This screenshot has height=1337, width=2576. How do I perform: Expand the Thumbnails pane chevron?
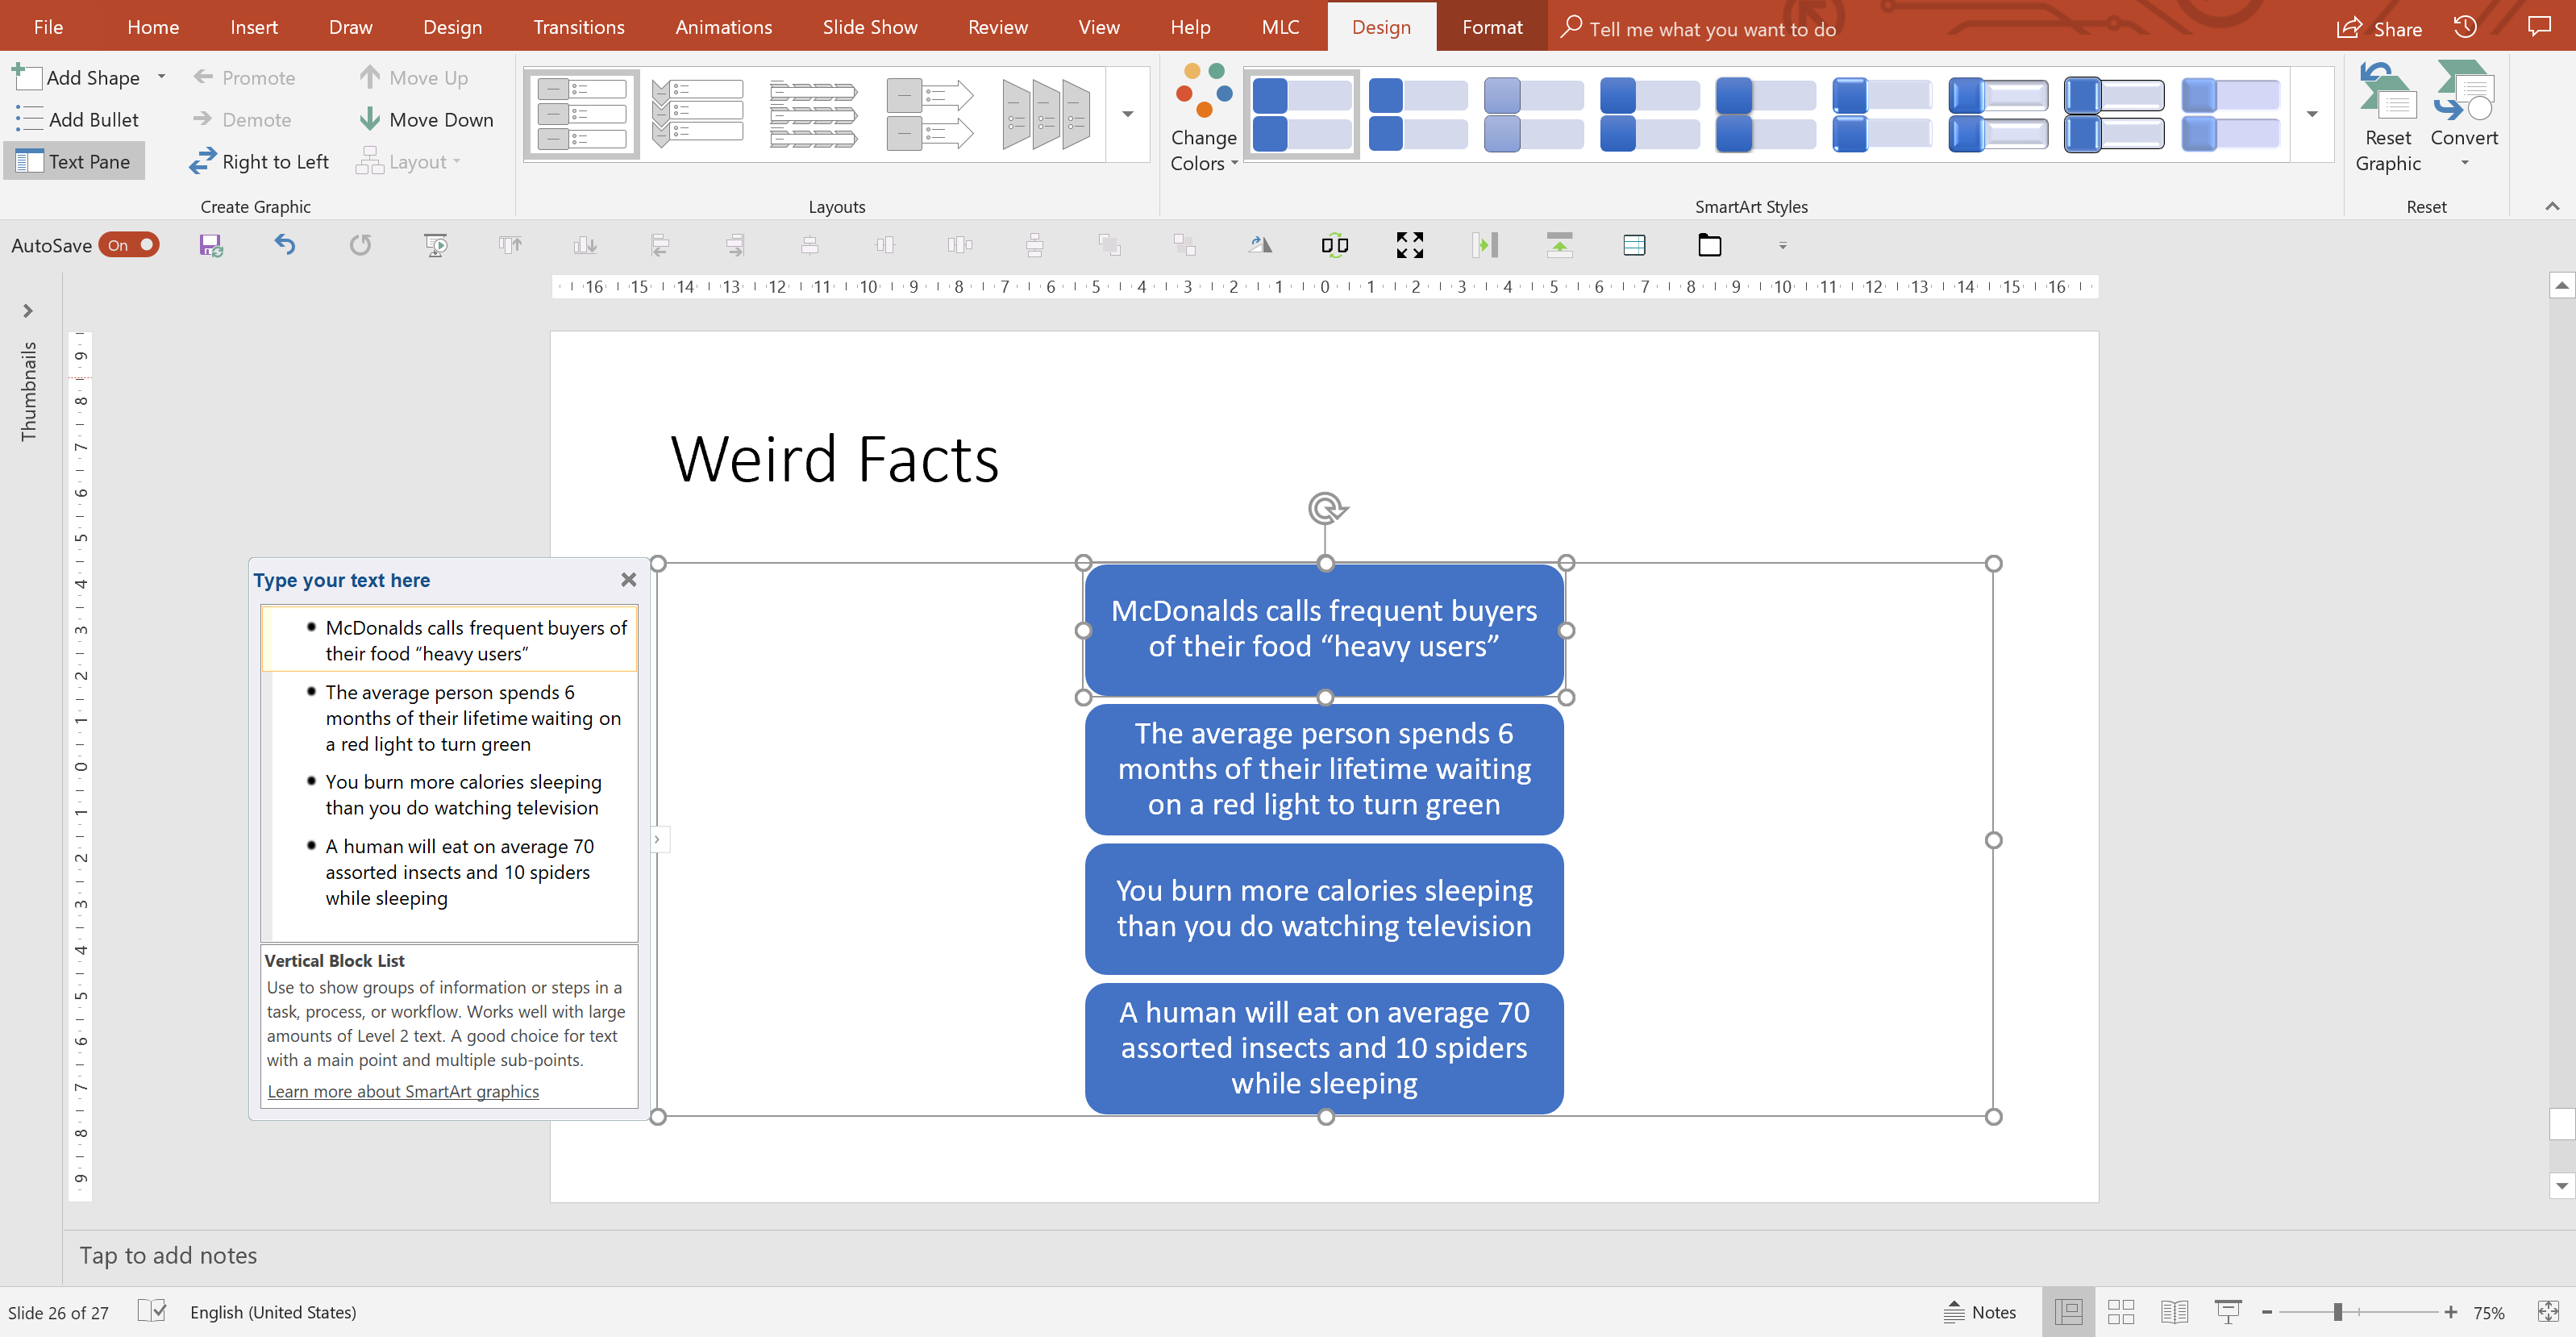[28, 311]
